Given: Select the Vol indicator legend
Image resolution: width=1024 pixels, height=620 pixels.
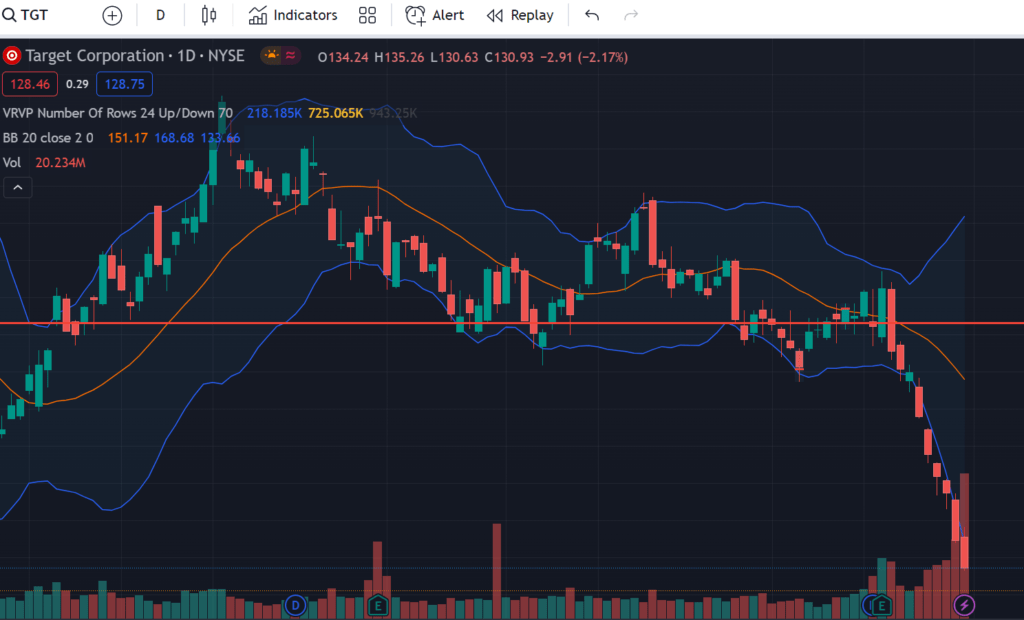Looking at the screenshot, I should coord(12,163).
